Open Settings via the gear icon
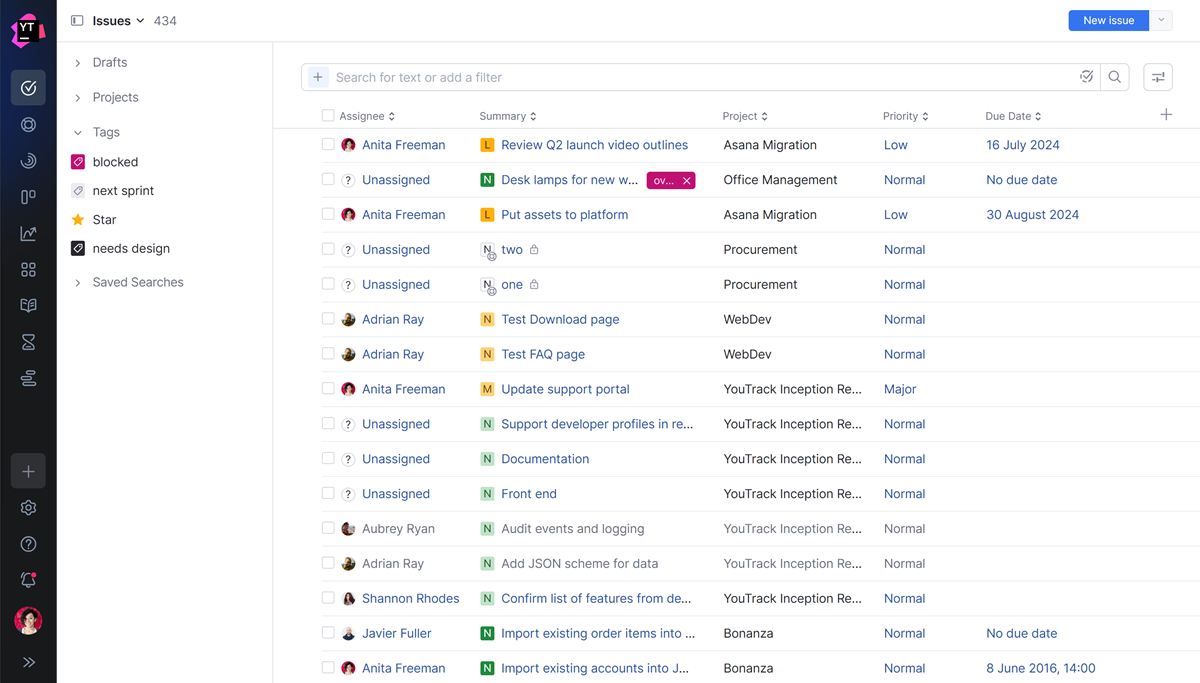The width and height of the screenshot is (1200, 683). (28, 507)
